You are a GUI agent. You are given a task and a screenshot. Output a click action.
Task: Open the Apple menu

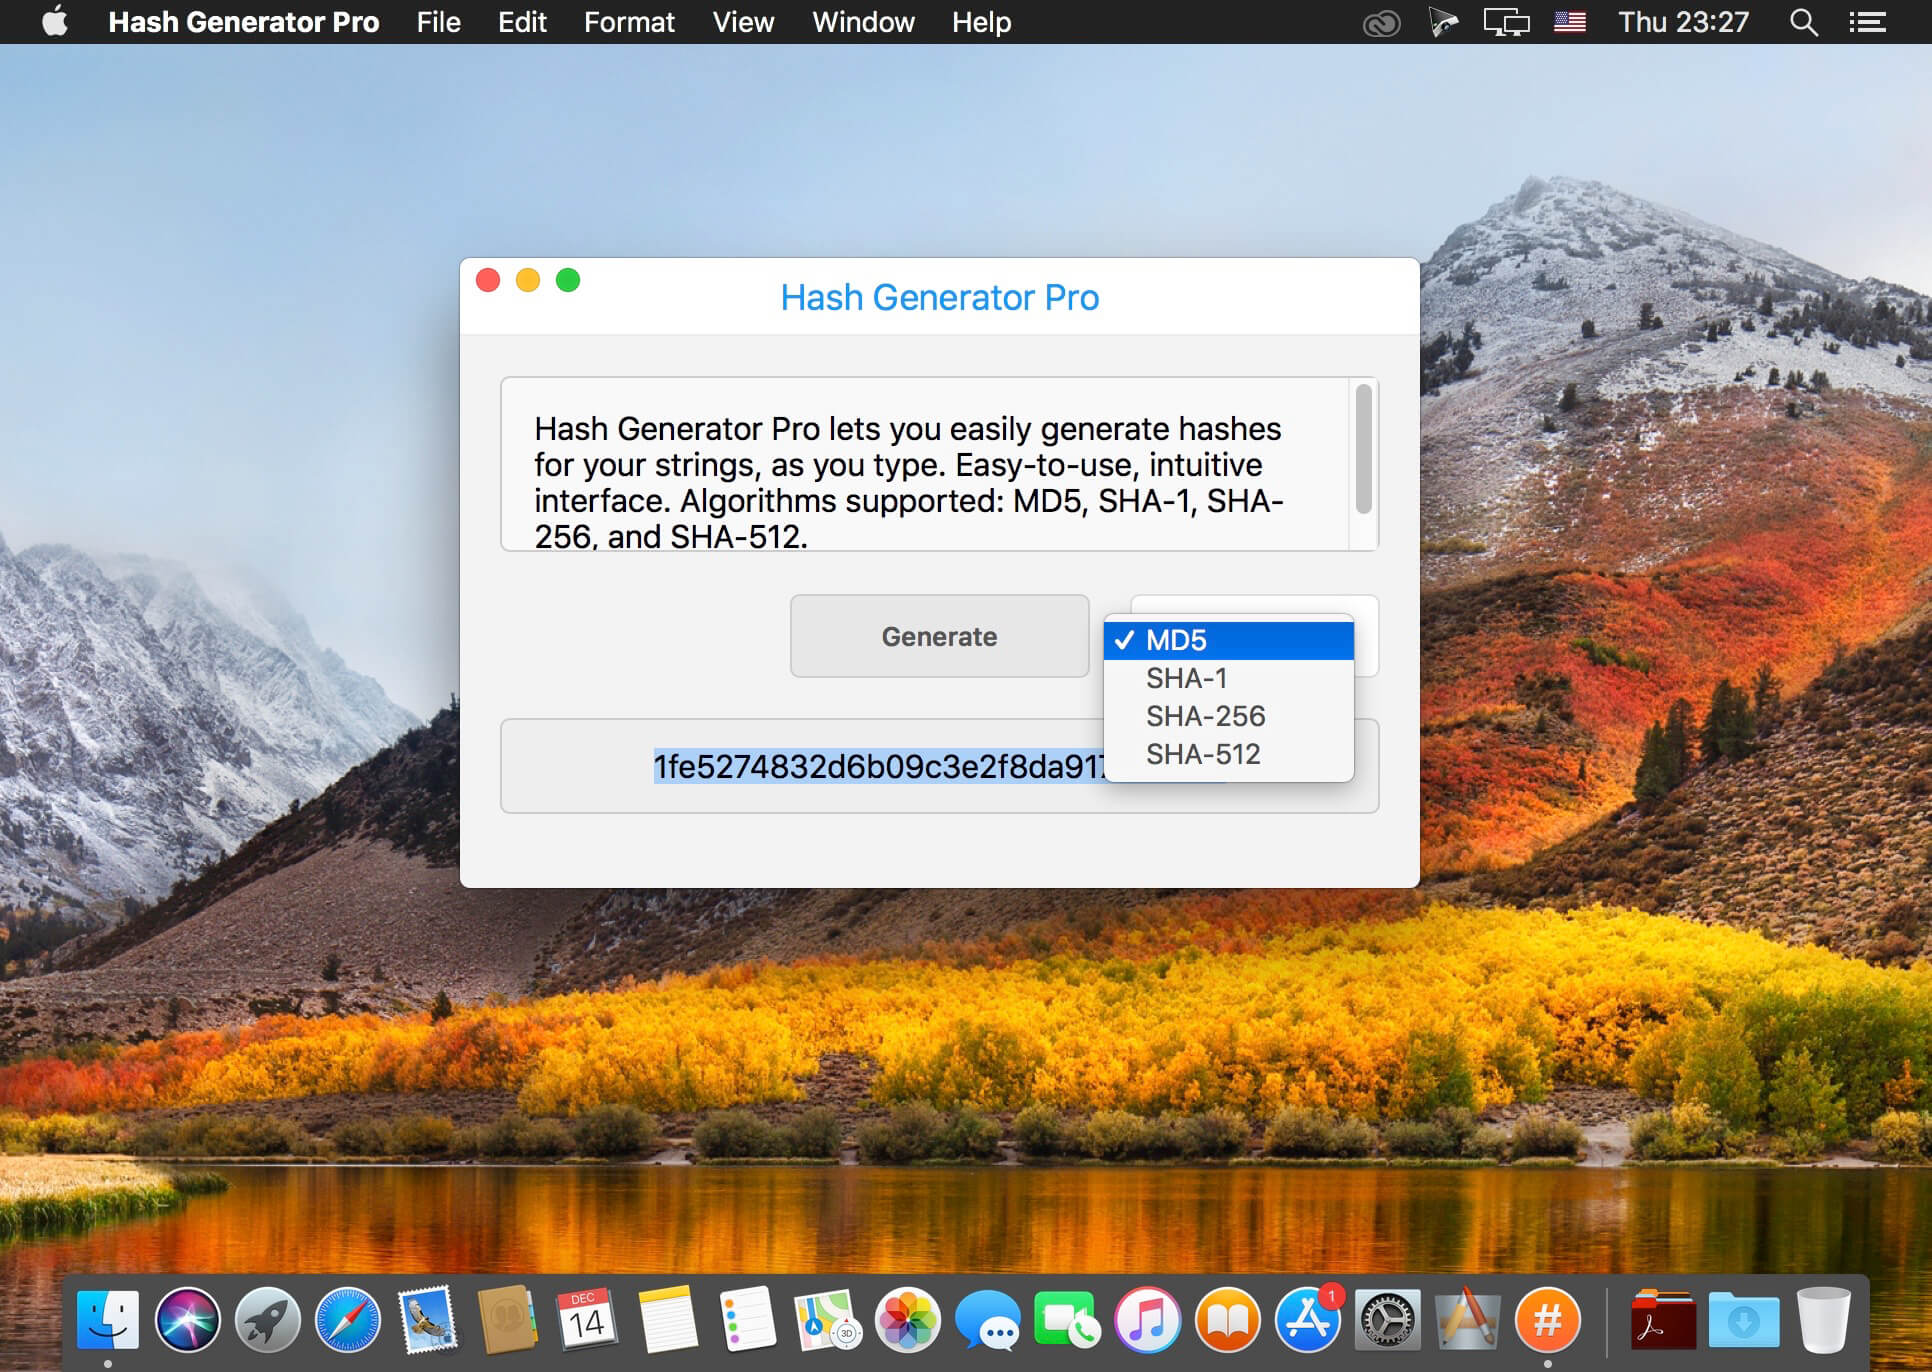coord(55,21)
